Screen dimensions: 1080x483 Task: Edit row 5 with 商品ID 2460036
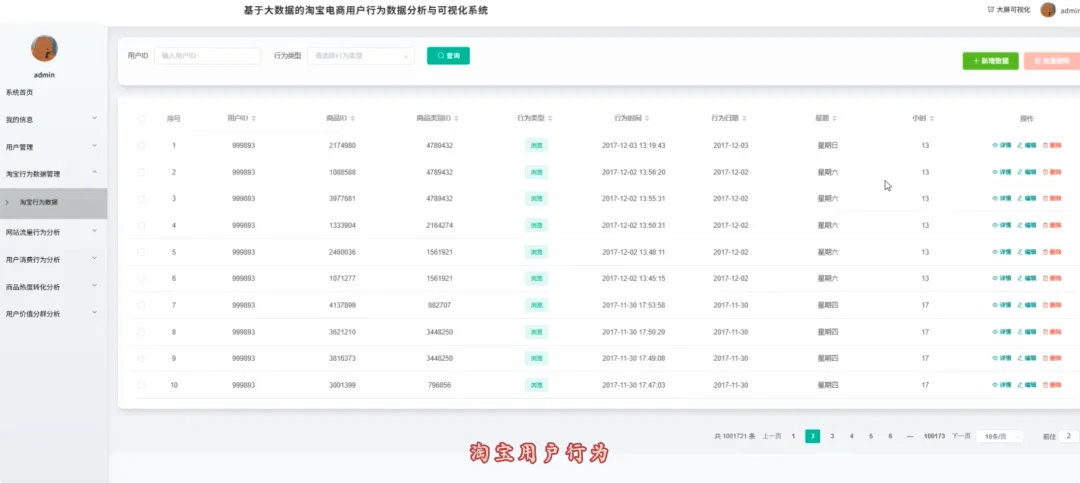click(x=1026, y=252)
